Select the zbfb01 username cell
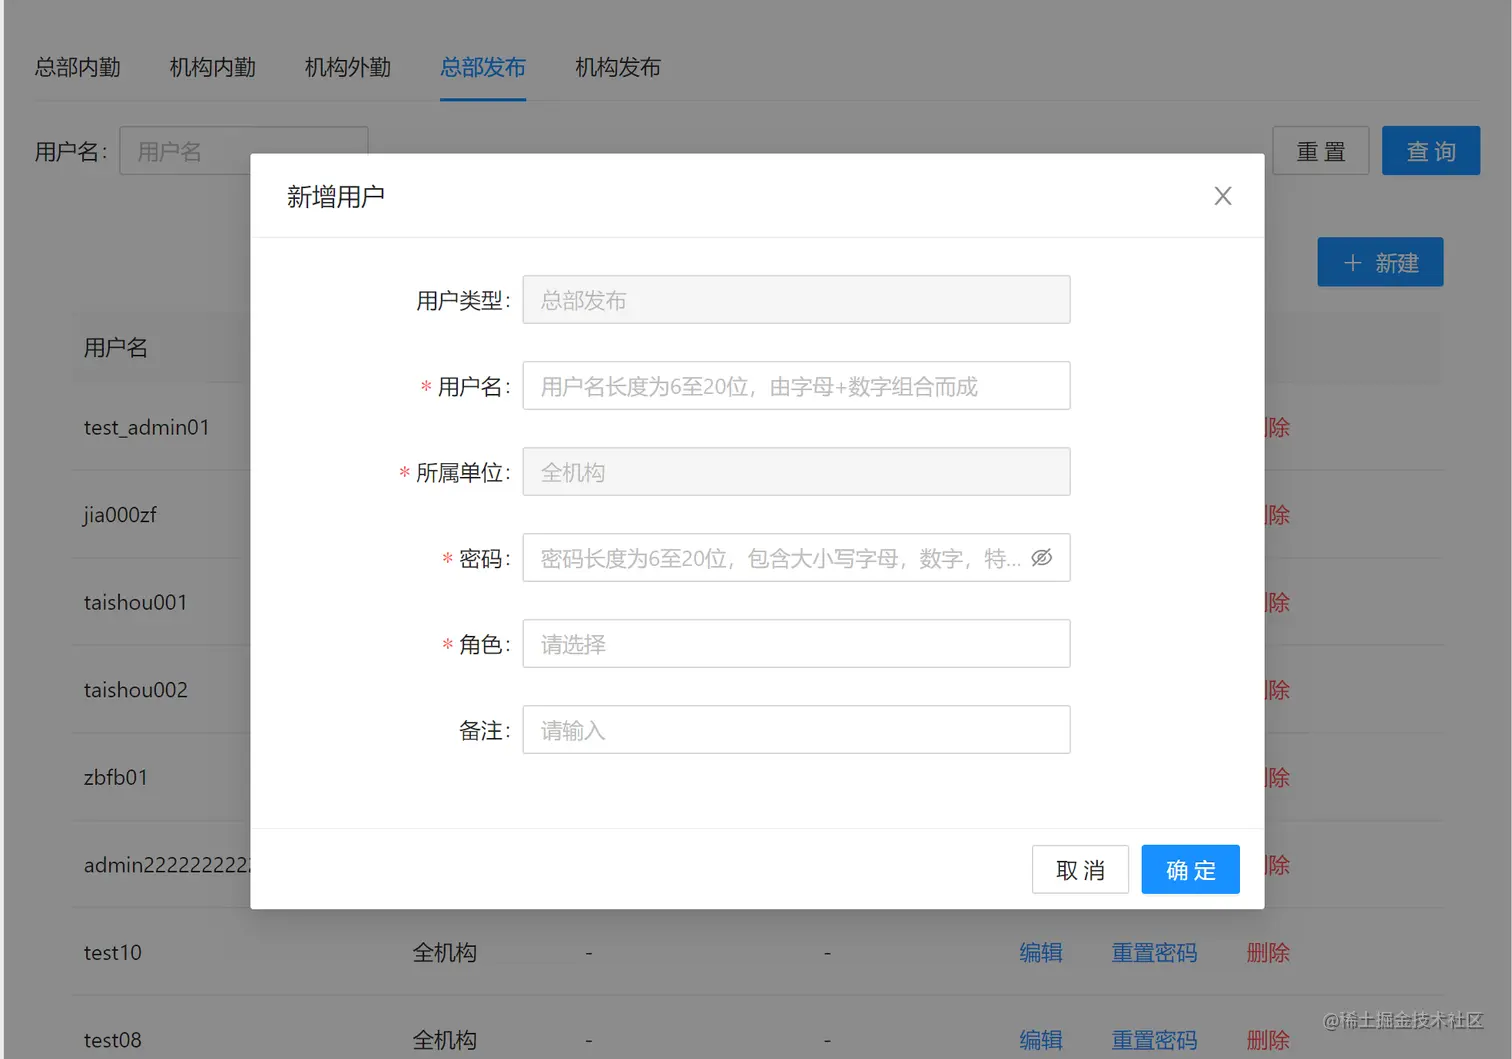The image size is (1512, 1059). (116, 778)
